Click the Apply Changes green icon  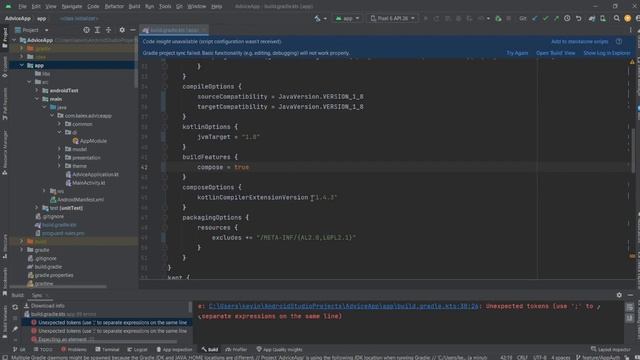(498, 18)
